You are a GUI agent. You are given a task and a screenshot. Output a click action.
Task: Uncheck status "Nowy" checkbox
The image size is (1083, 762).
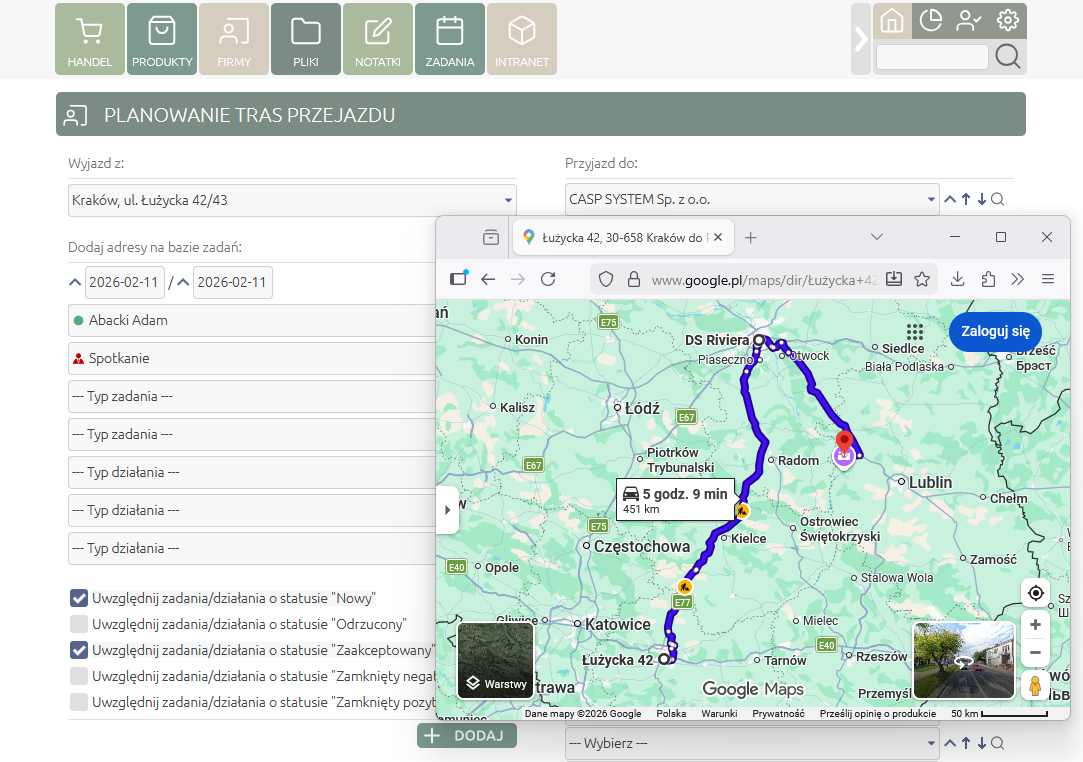[78, 598]
